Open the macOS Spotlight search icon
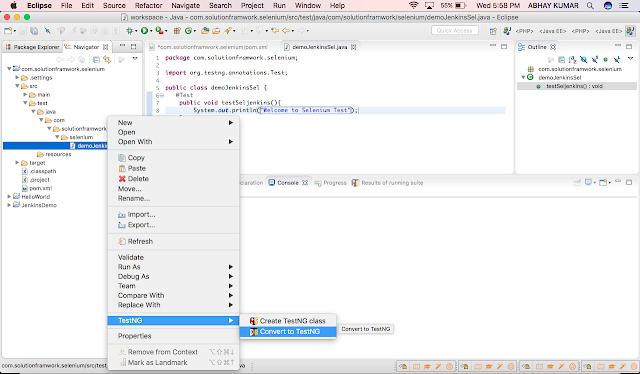The height and width of the screenshot is (374, 640). point(590,6)
